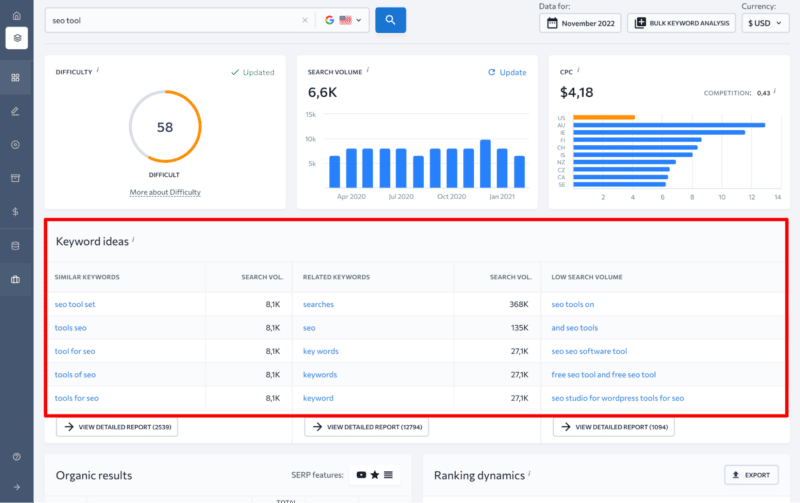Click the Update refresh icon for search volume
The height and width of the screenshot is (503, 800).
coord(492,73)
